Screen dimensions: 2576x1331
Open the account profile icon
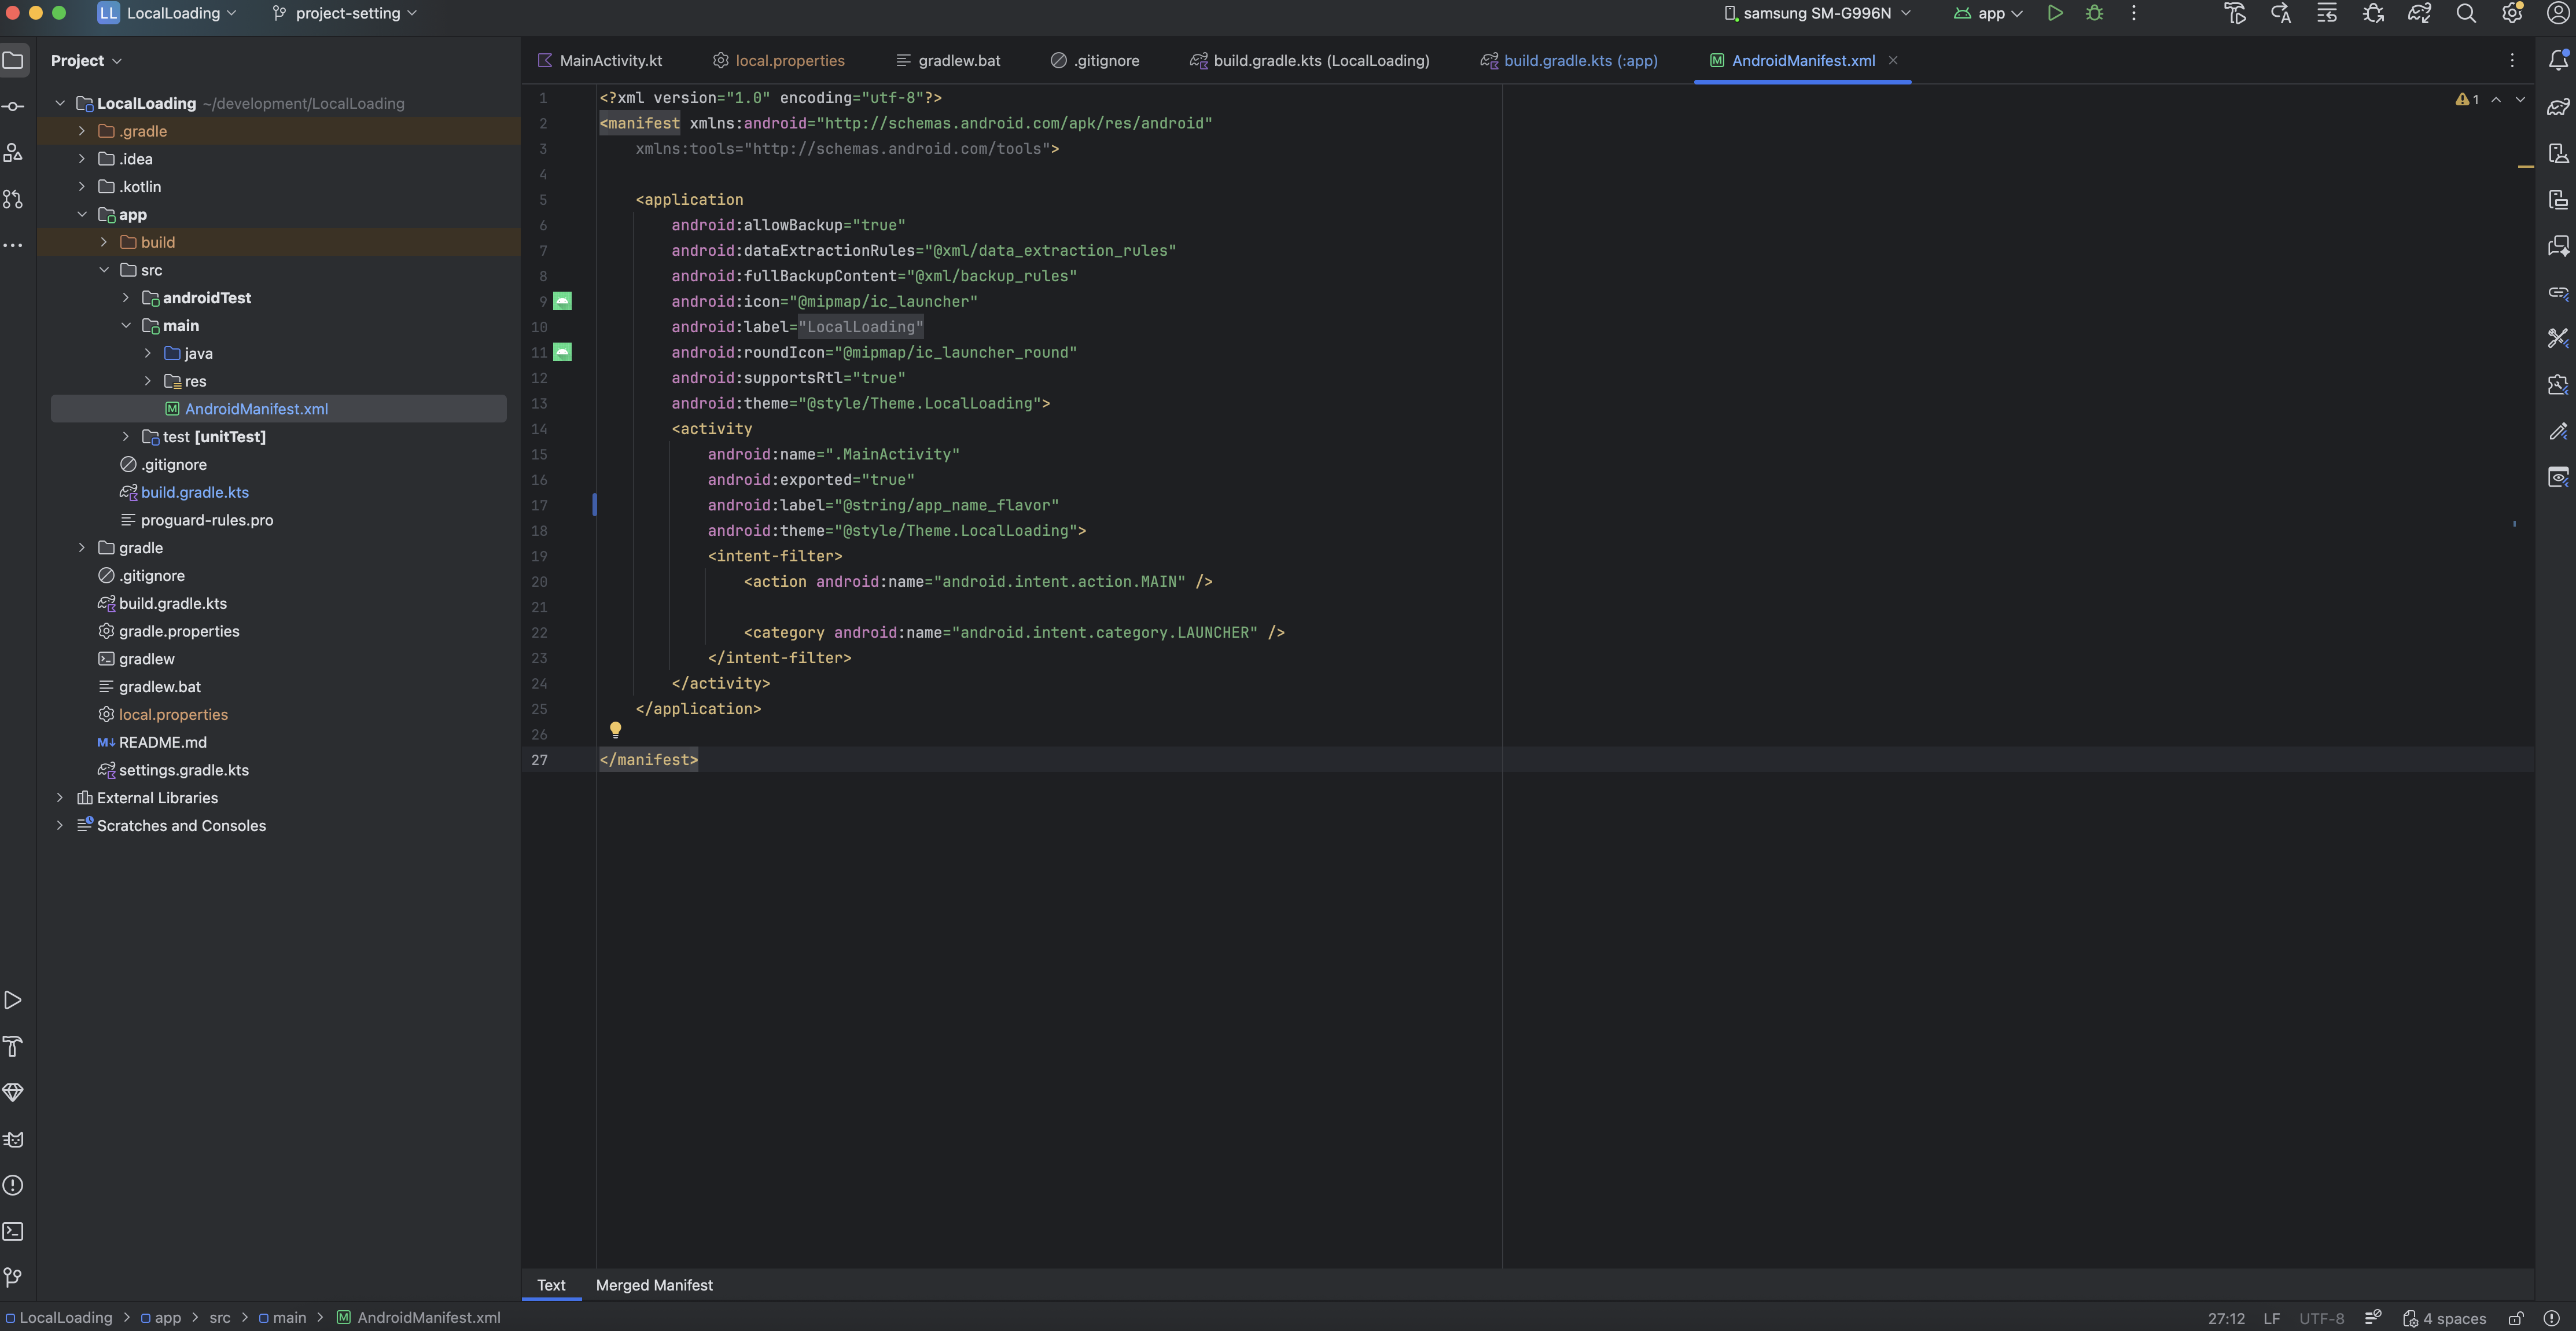click(x=2558, y=13)
